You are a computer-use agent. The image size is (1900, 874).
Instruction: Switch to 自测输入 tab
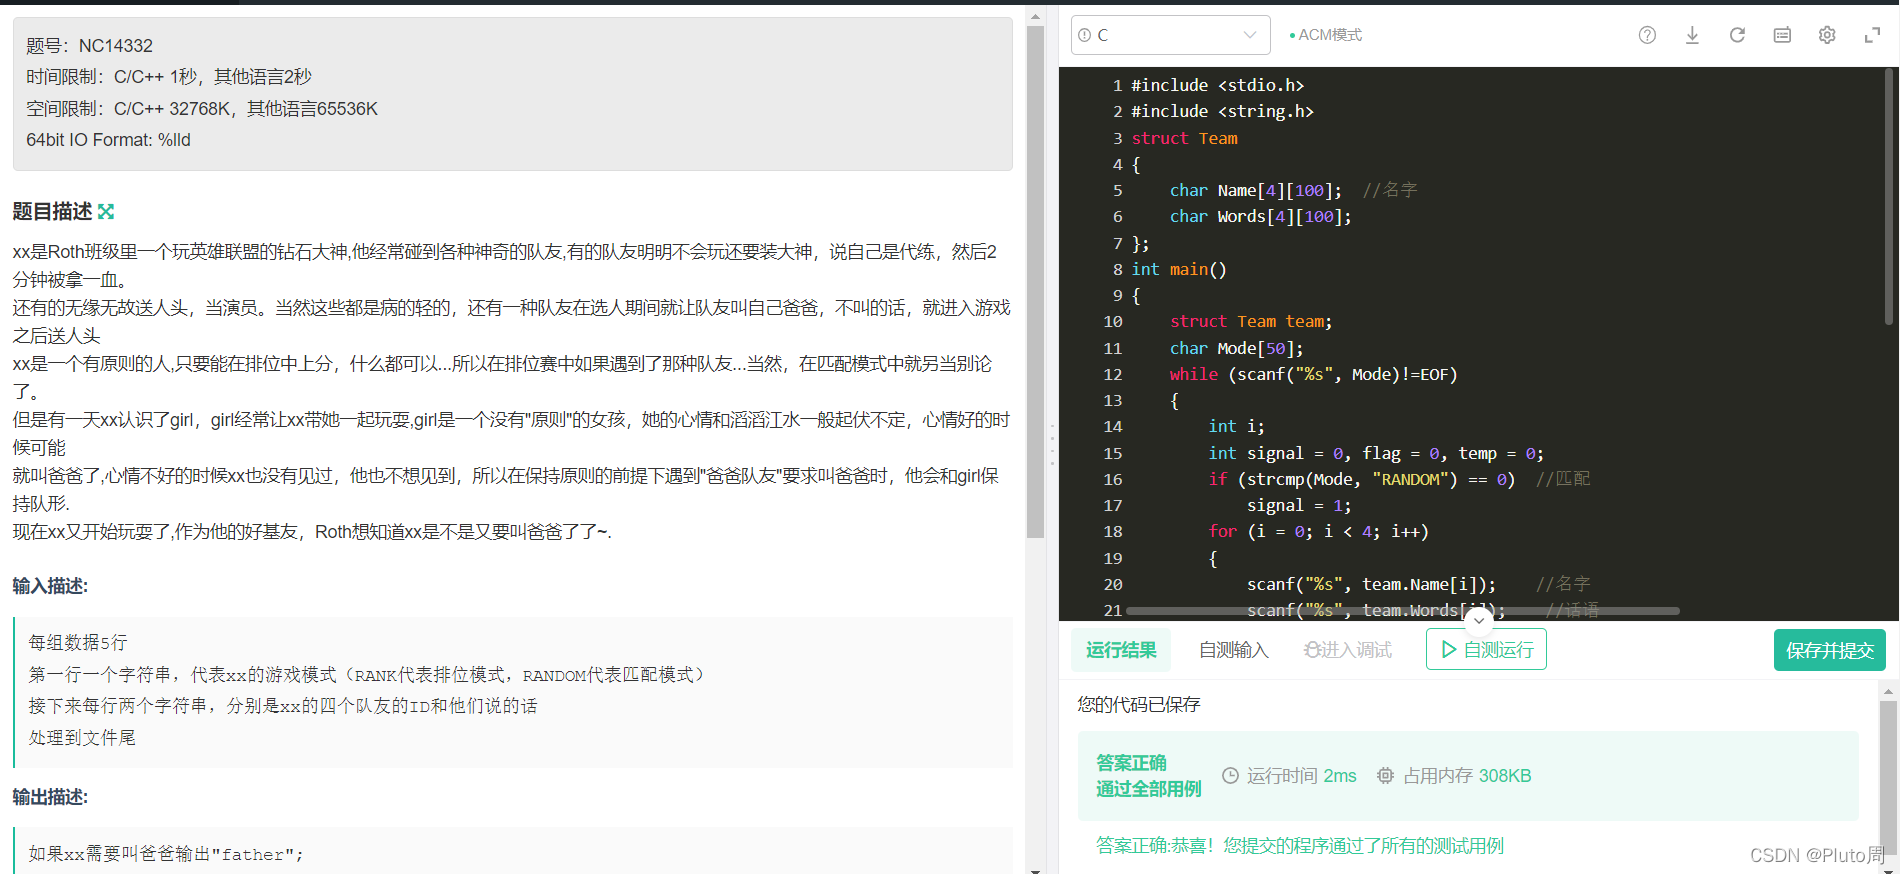[1233, 650]
